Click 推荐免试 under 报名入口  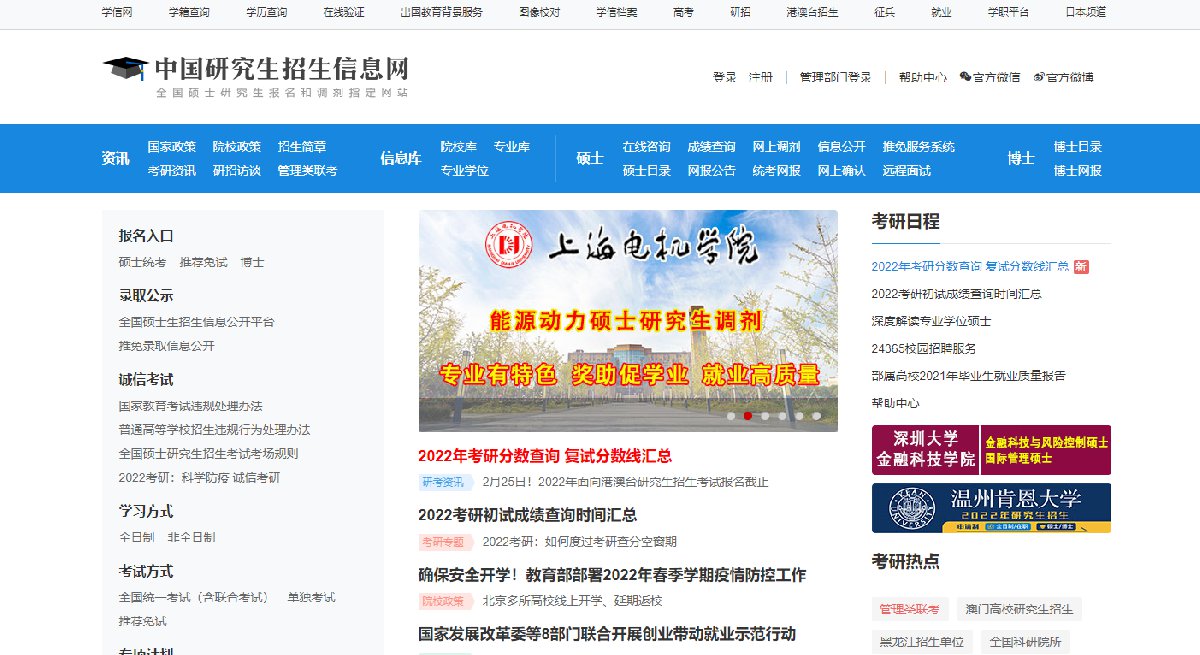tap(204, 262)
